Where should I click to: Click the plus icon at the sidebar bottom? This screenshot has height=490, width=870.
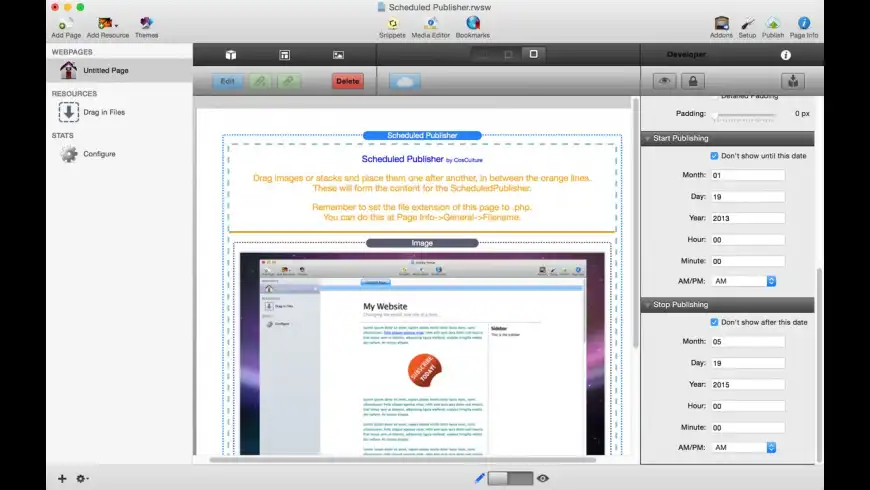(x=62, y=478)
